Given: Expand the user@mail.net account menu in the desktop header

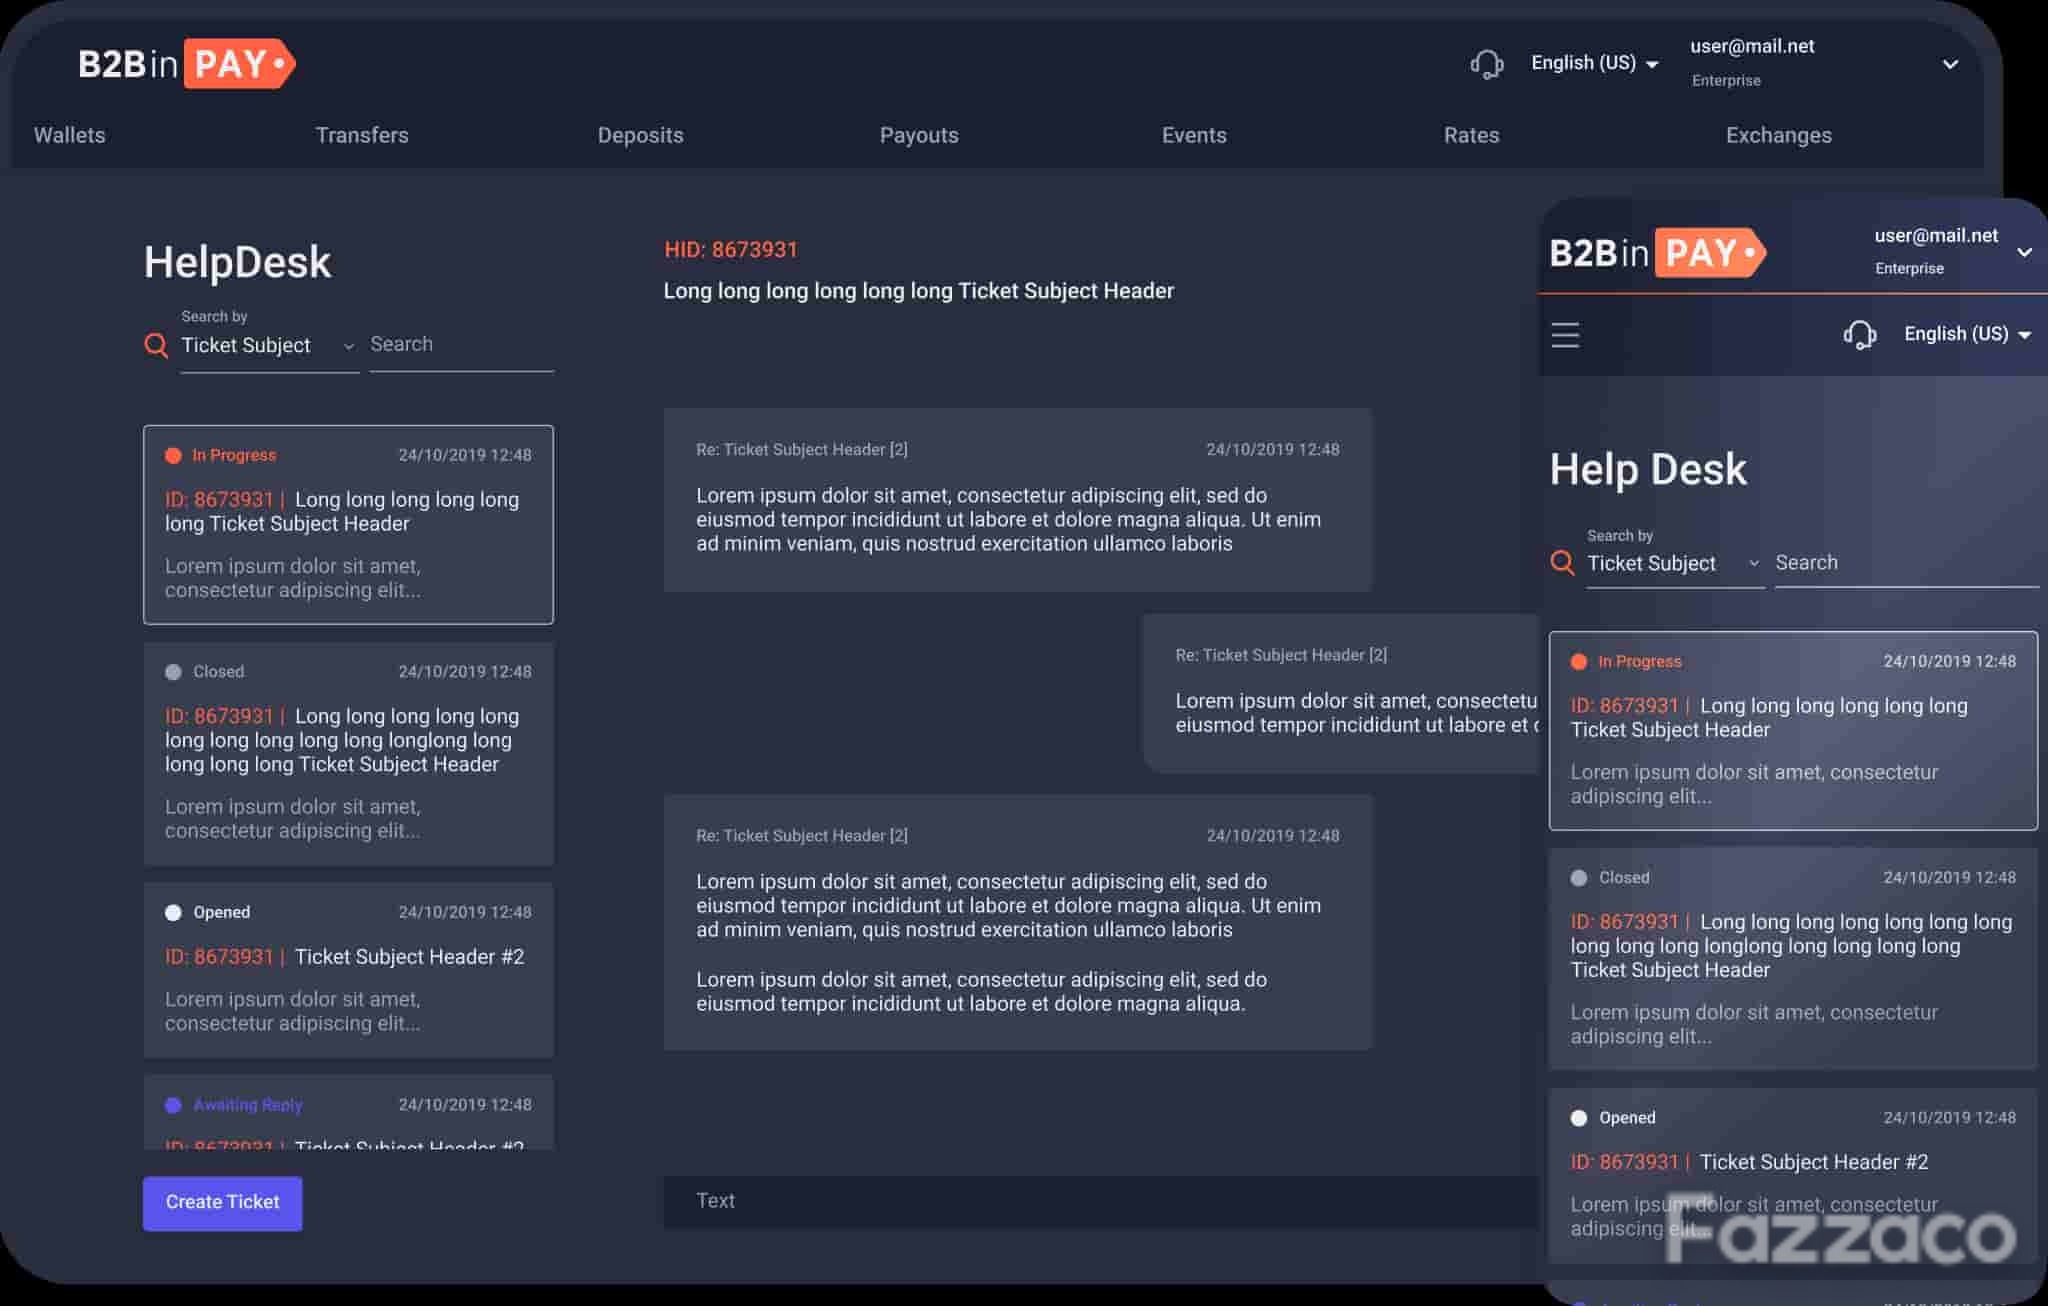Looking at the screenshot, I should (x=1950, y=64).
